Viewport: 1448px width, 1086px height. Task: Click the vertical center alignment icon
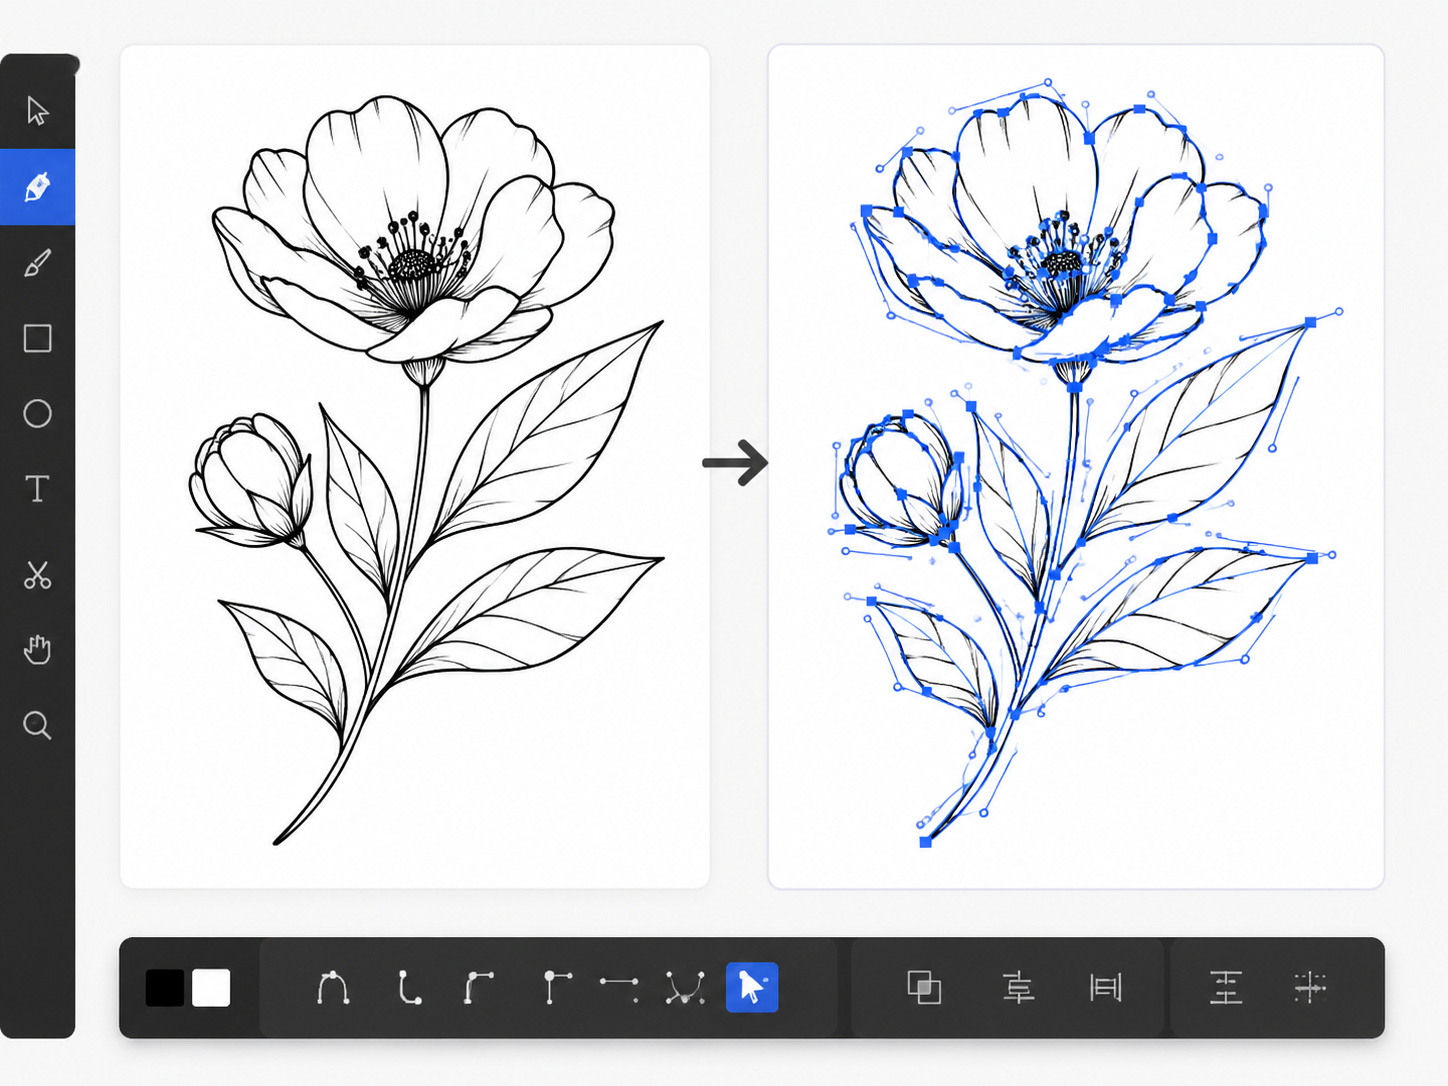pyautogui.click(x=1226, y=988)
